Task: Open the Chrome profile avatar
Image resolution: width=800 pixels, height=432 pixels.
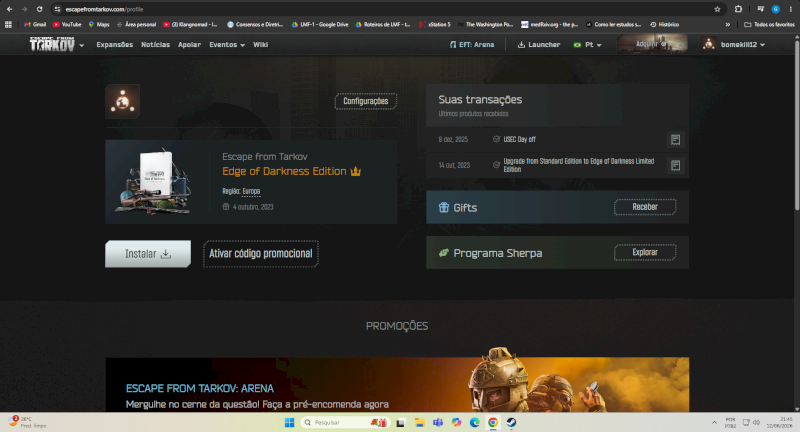Action: pos(776,9)
